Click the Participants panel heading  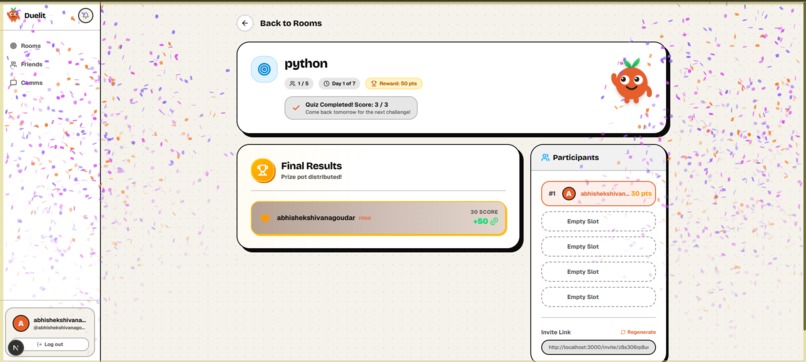coord(576,157)
